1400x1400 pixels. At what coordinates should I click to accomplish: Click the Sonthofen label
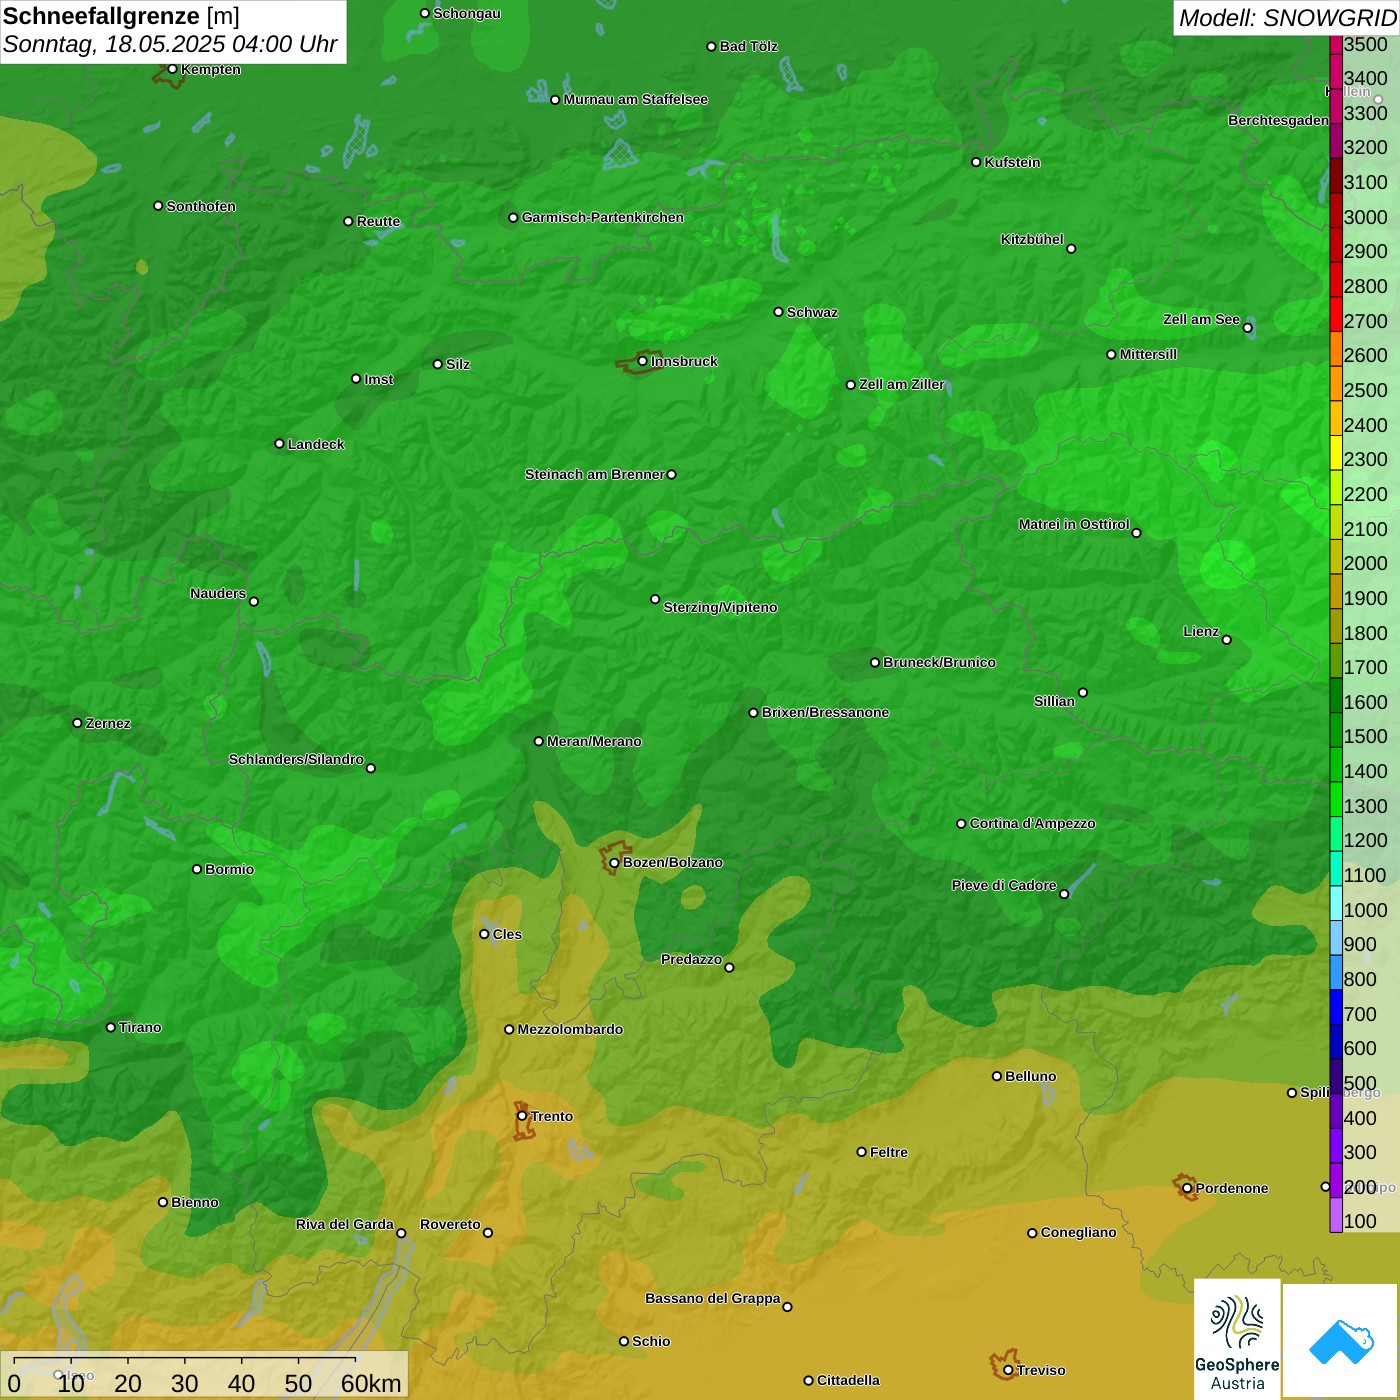(201, 206)
